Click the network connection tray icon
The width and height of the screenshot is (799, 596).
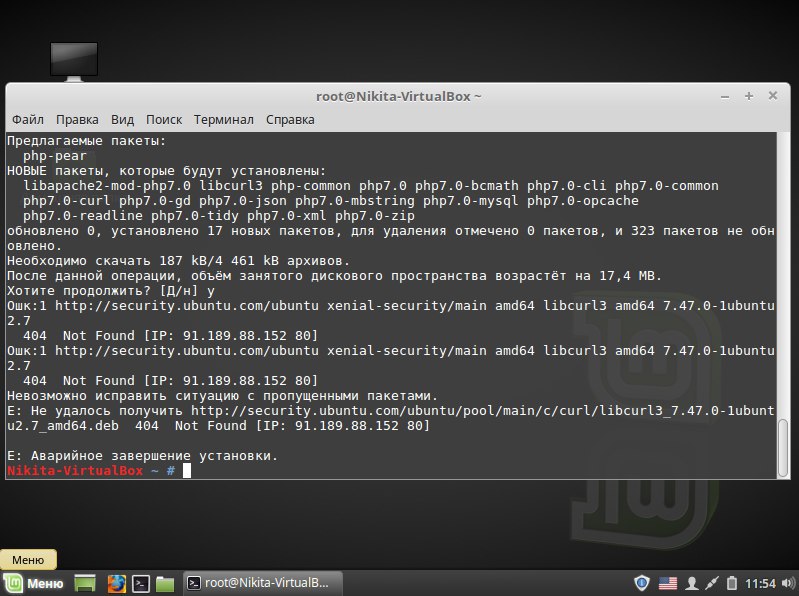712,583
